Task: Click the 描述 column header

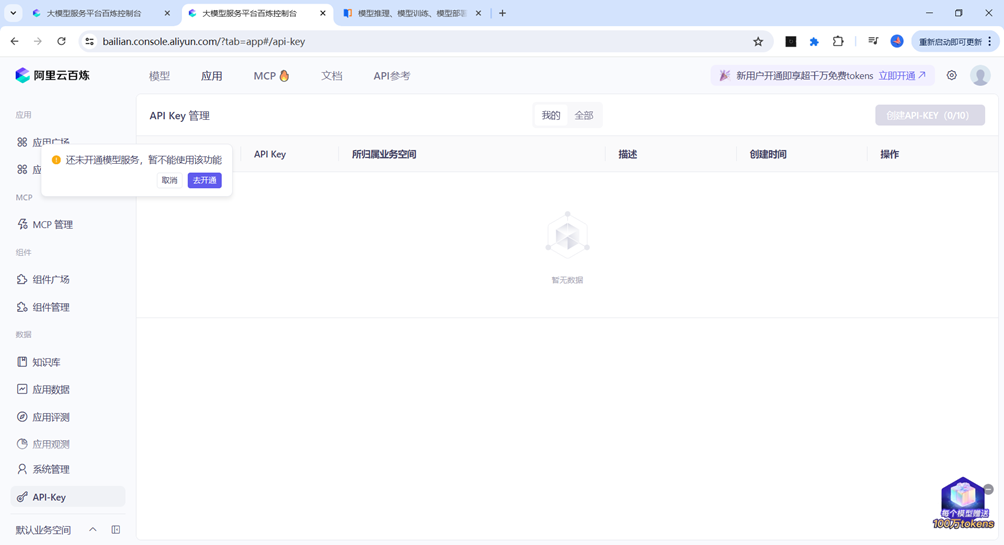Action: click(628, 154)
